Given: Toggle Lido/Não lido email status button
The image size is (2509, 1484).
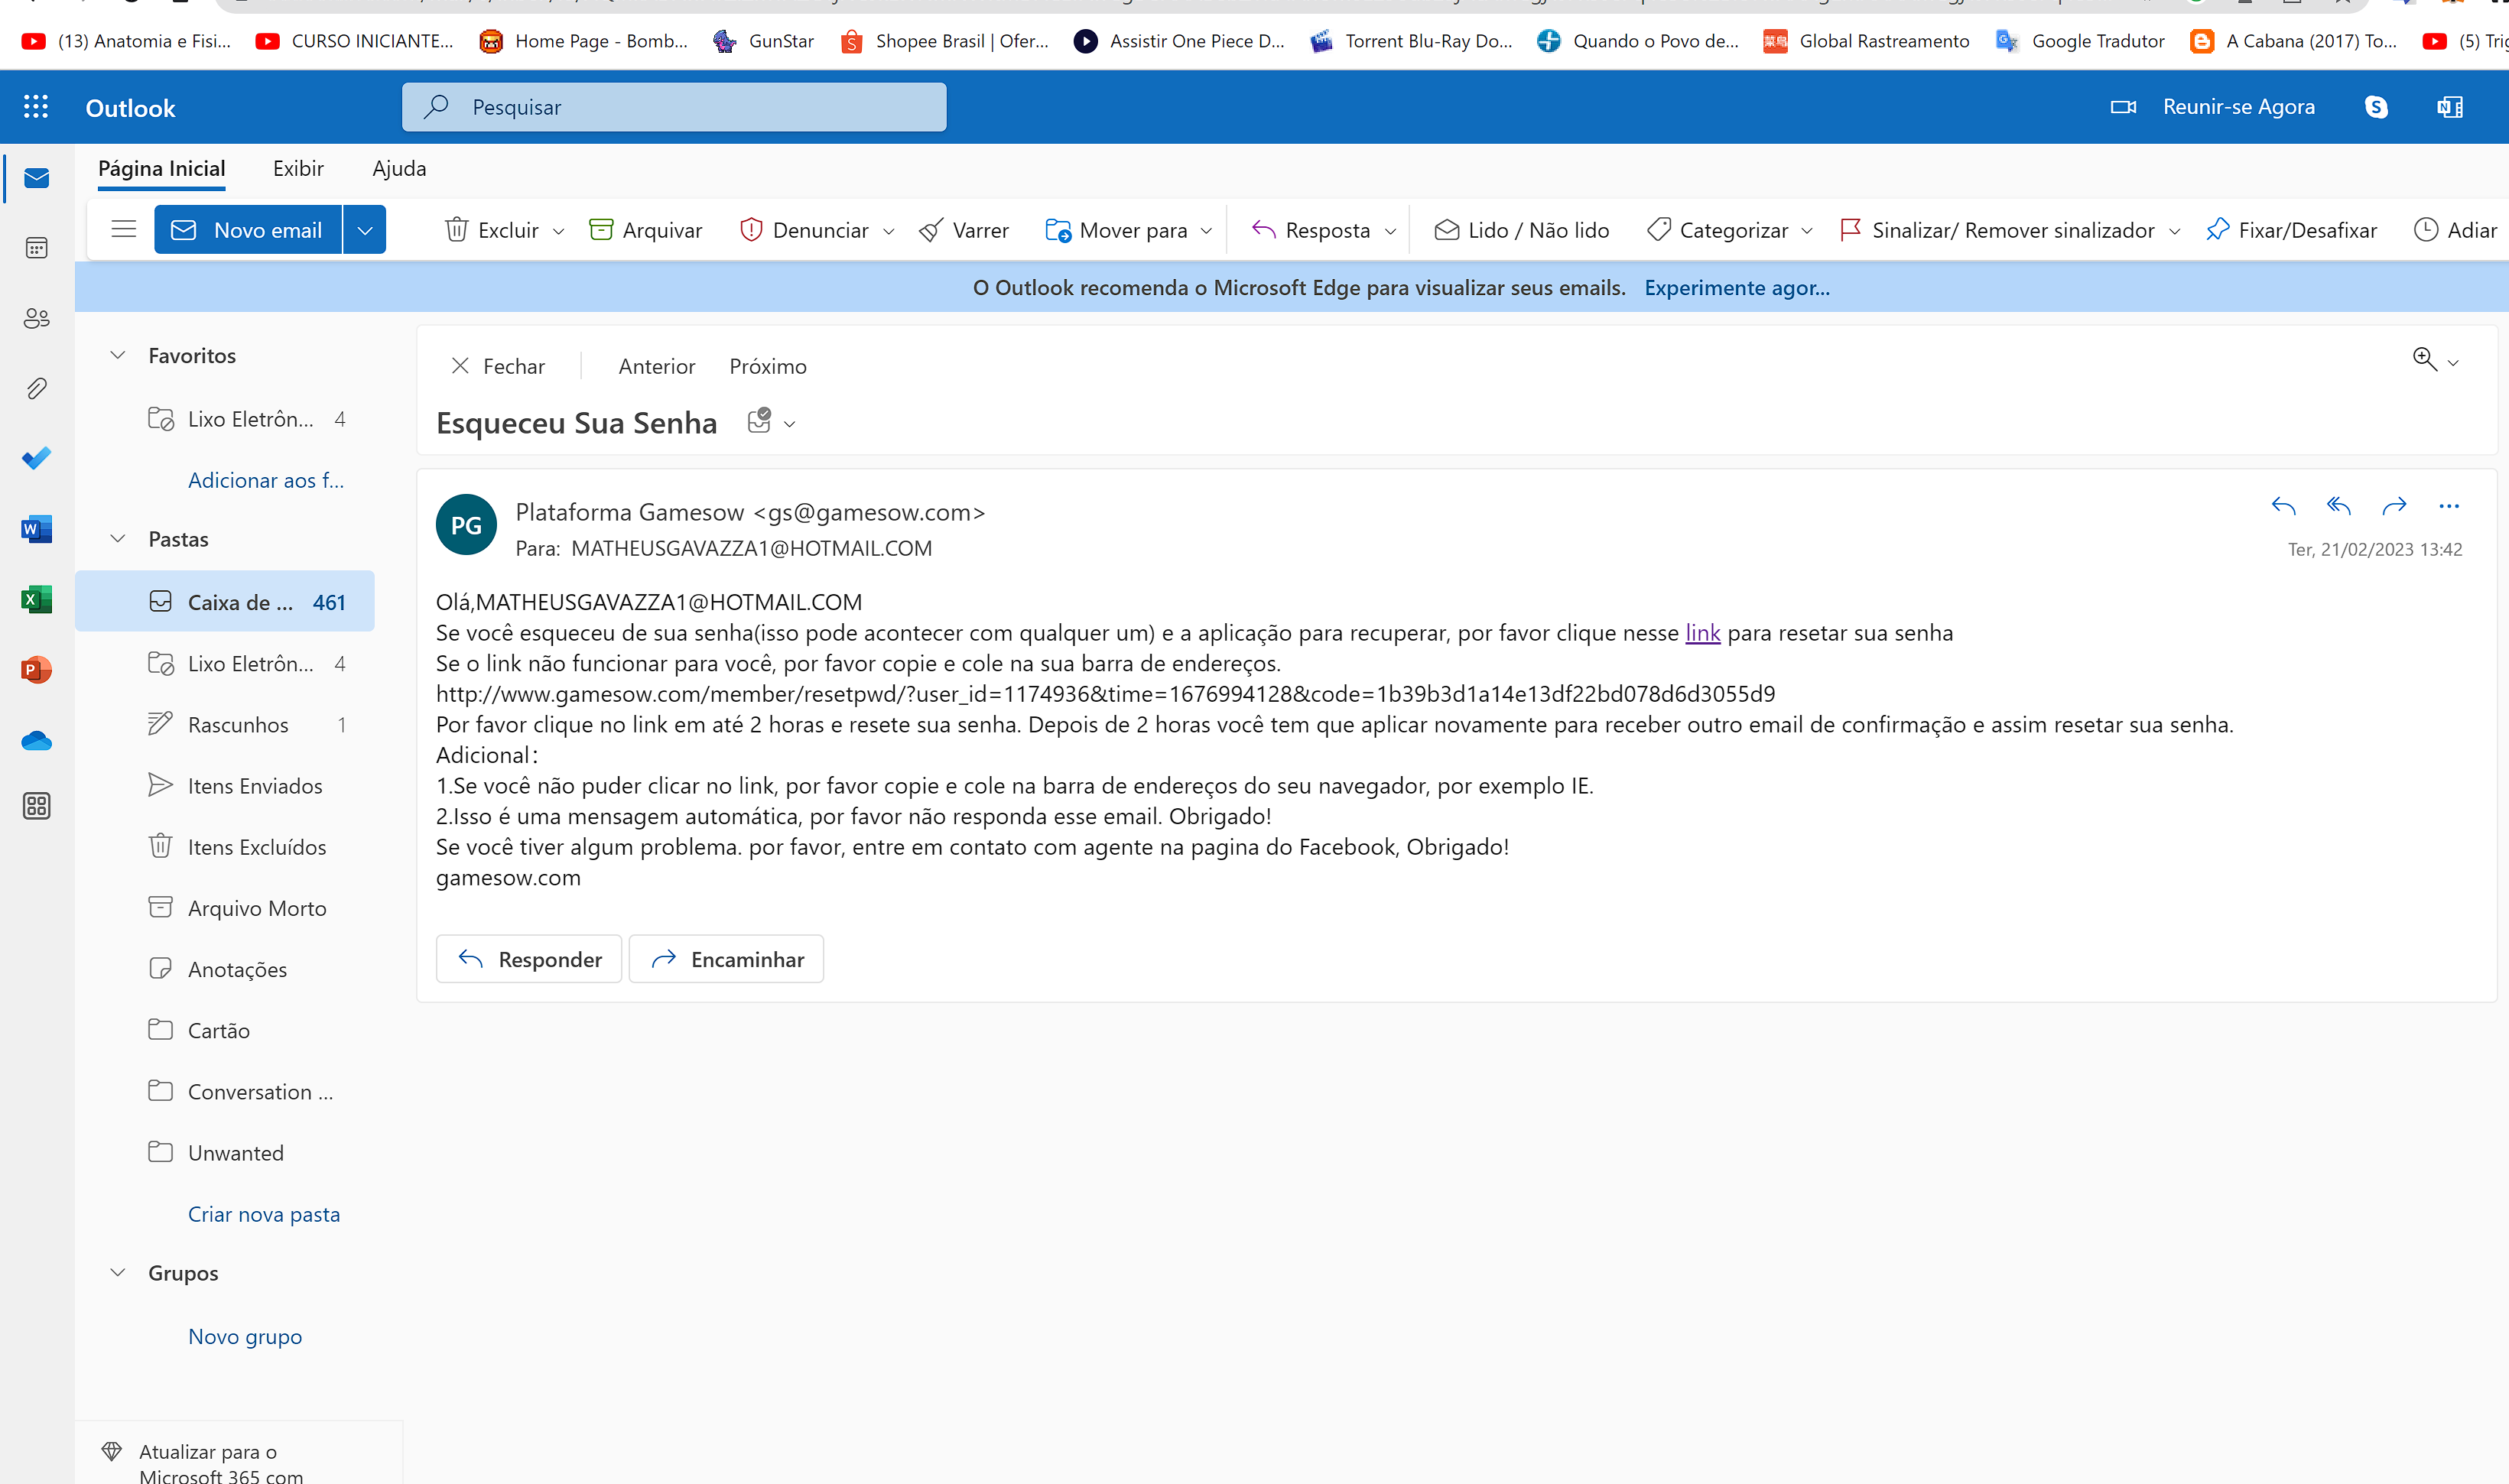Looking at the screenshot, I should click(x=1518, y=228).
